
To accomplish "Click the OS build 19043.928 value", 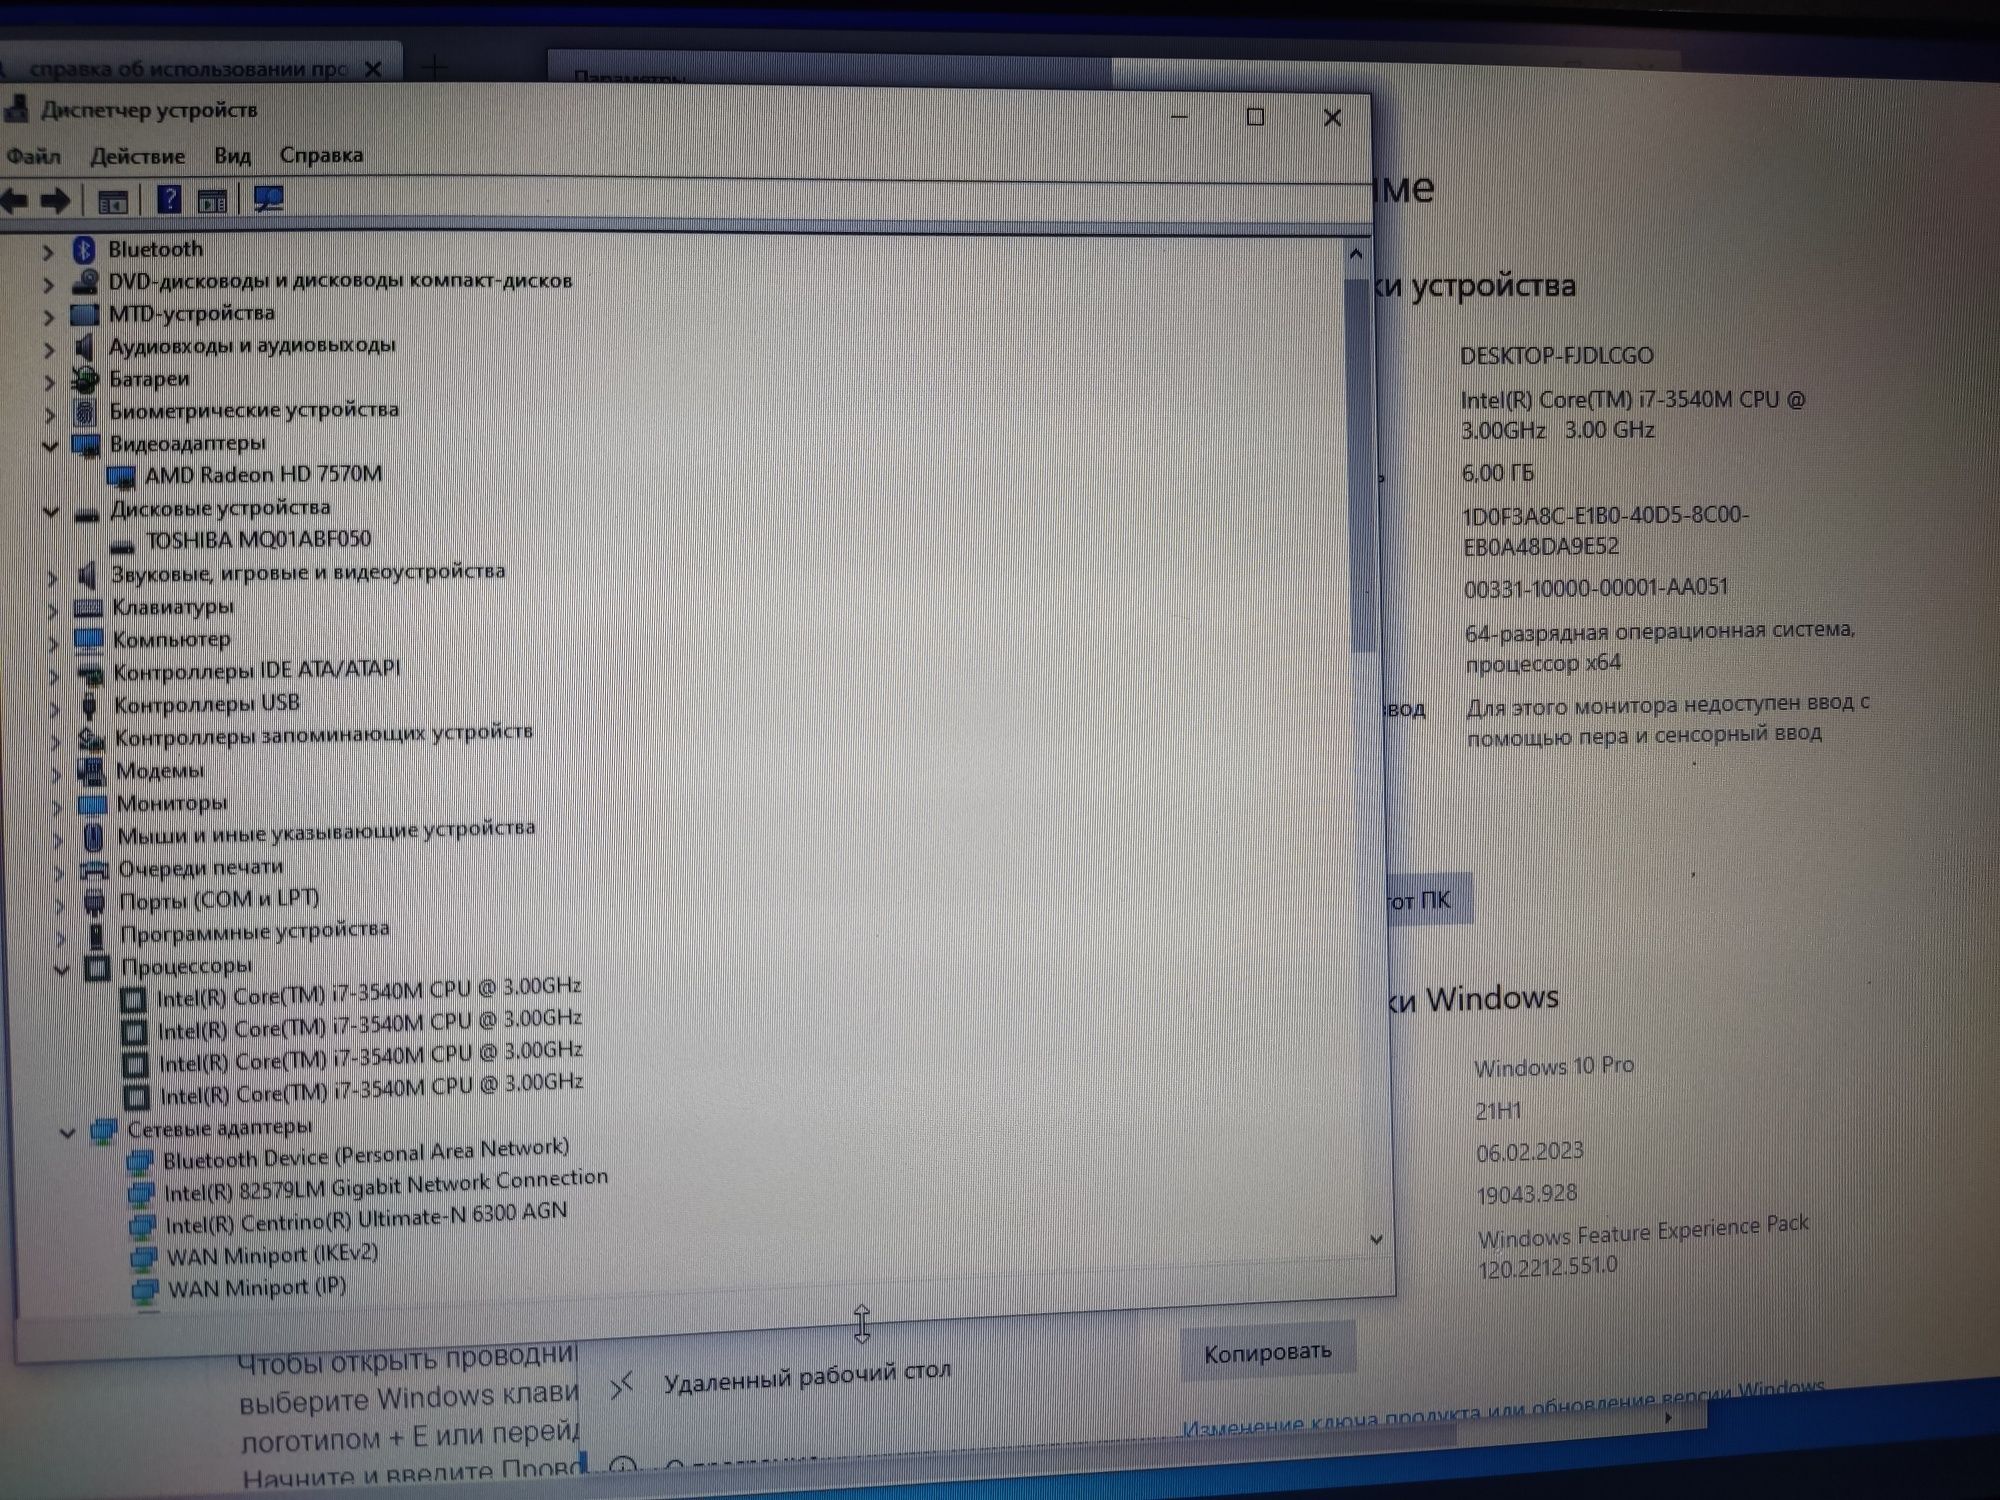I will point(1526,1194).
